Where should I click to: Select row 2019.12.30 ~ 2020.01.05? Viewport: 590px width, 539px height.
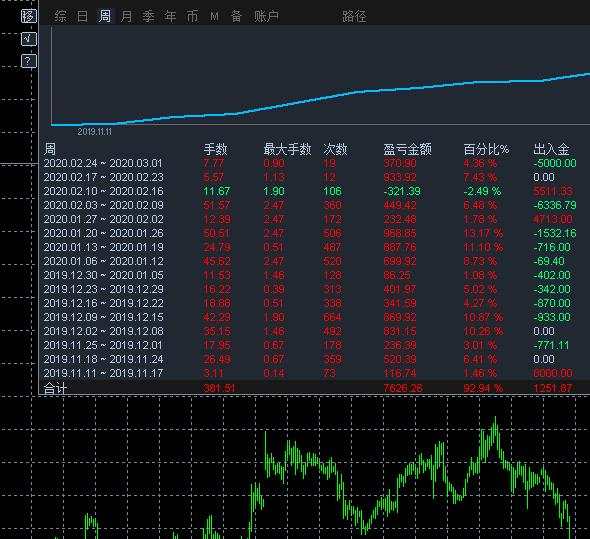314,275
